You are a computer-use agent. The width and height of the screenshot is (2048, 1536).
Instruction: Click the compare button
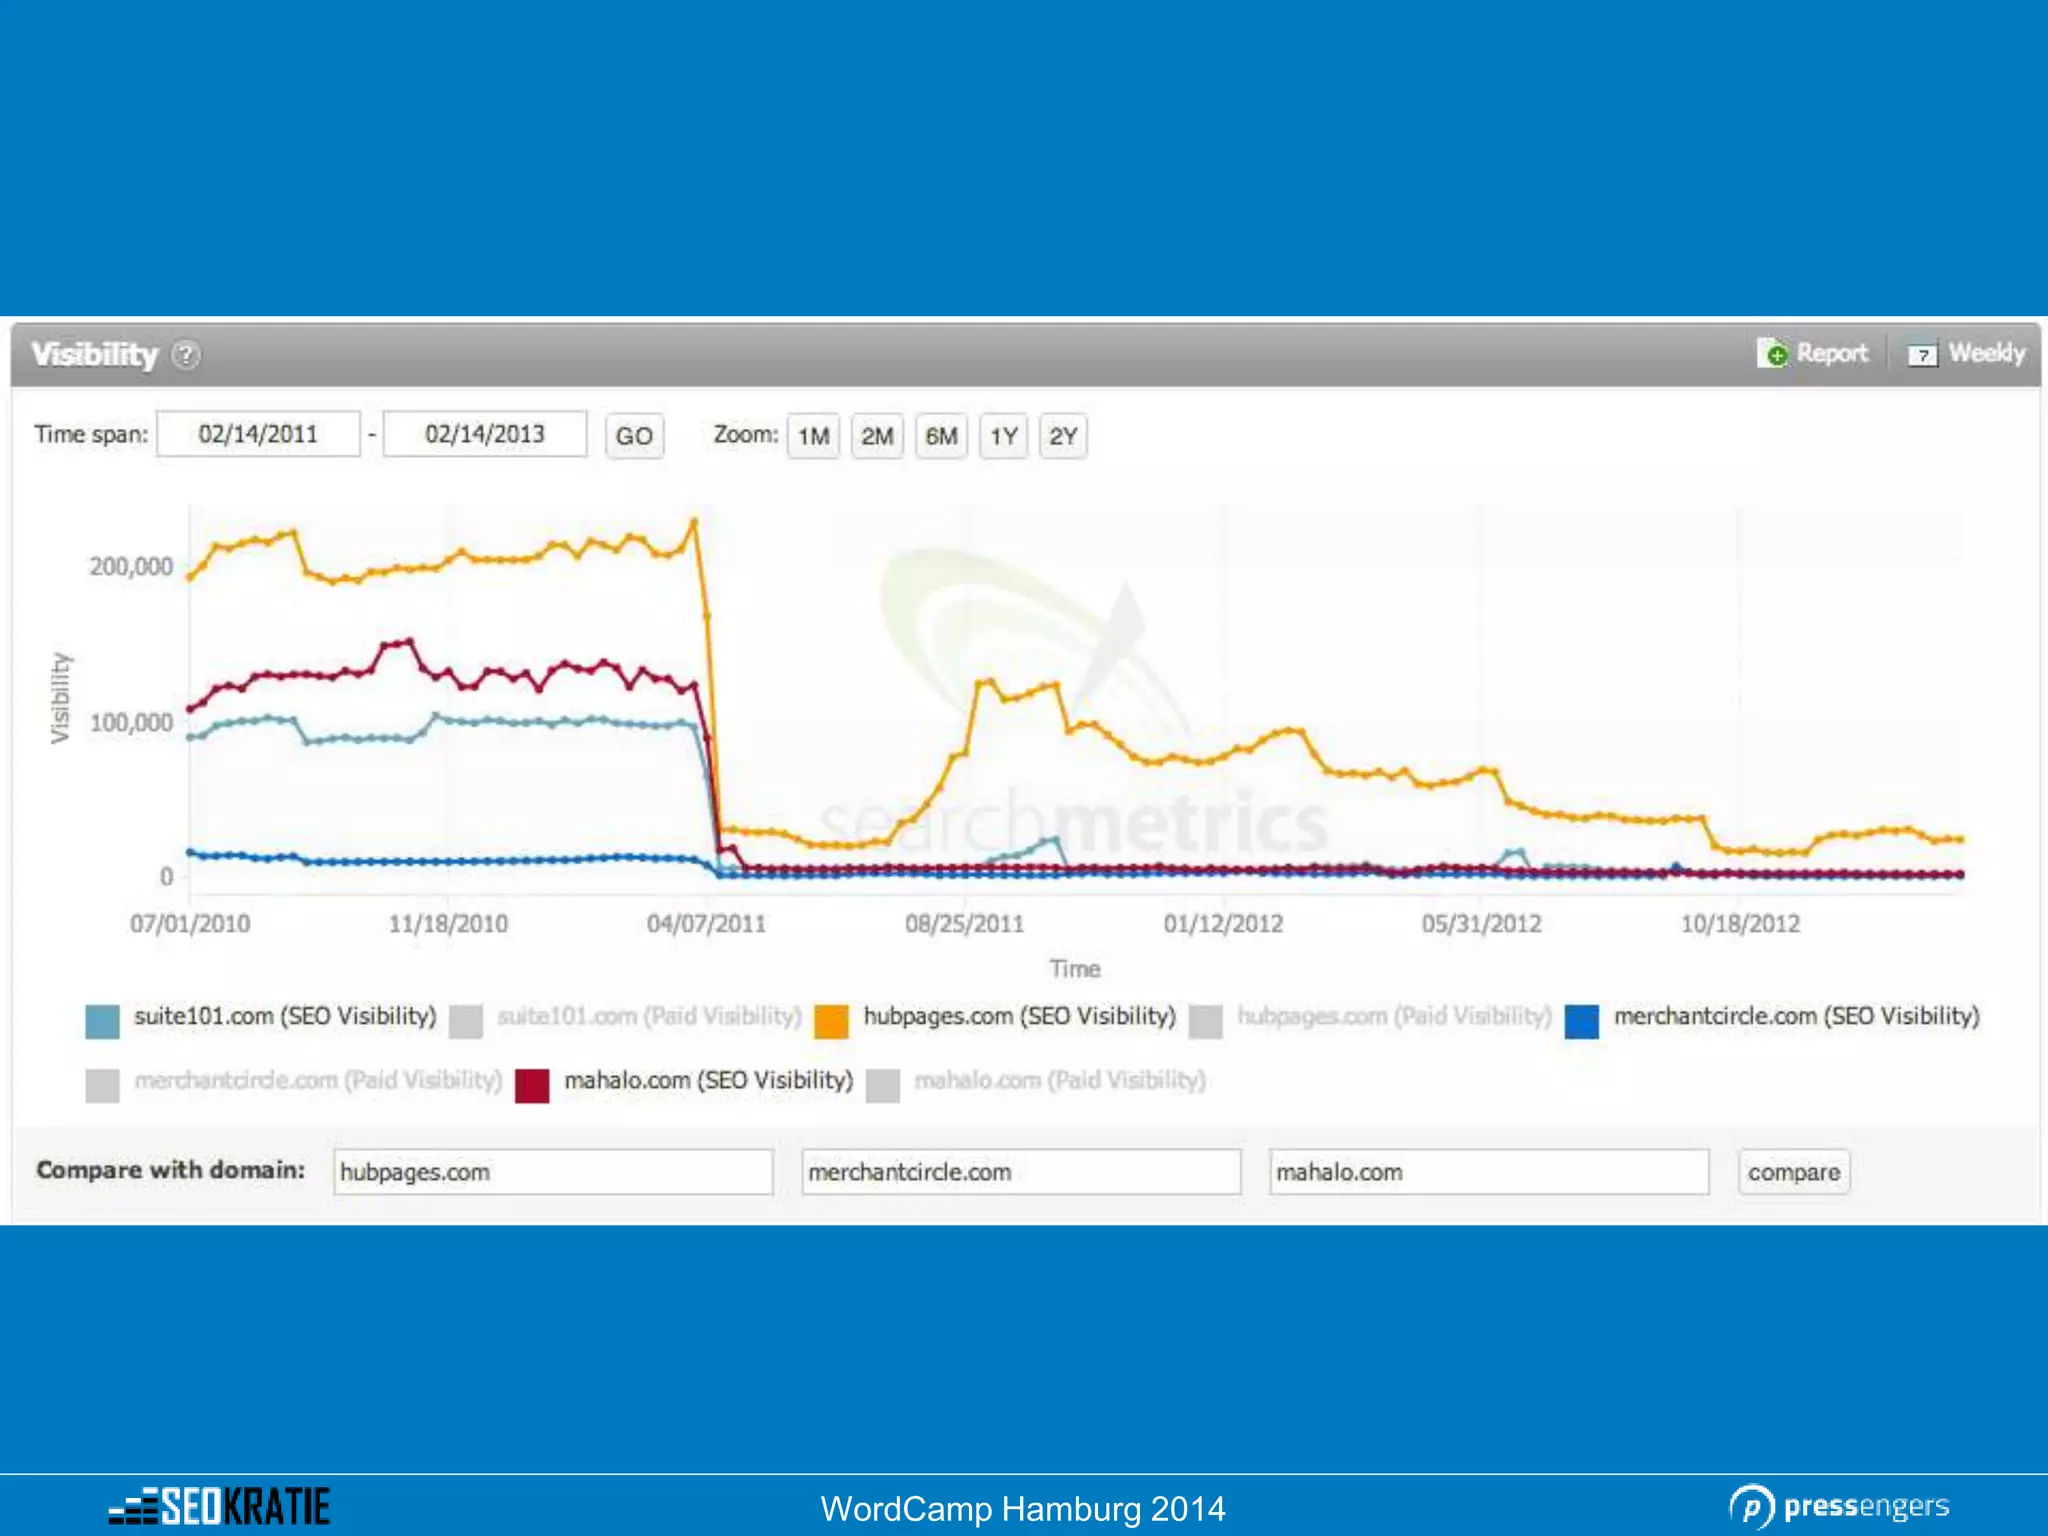tap(1794, 1172)
